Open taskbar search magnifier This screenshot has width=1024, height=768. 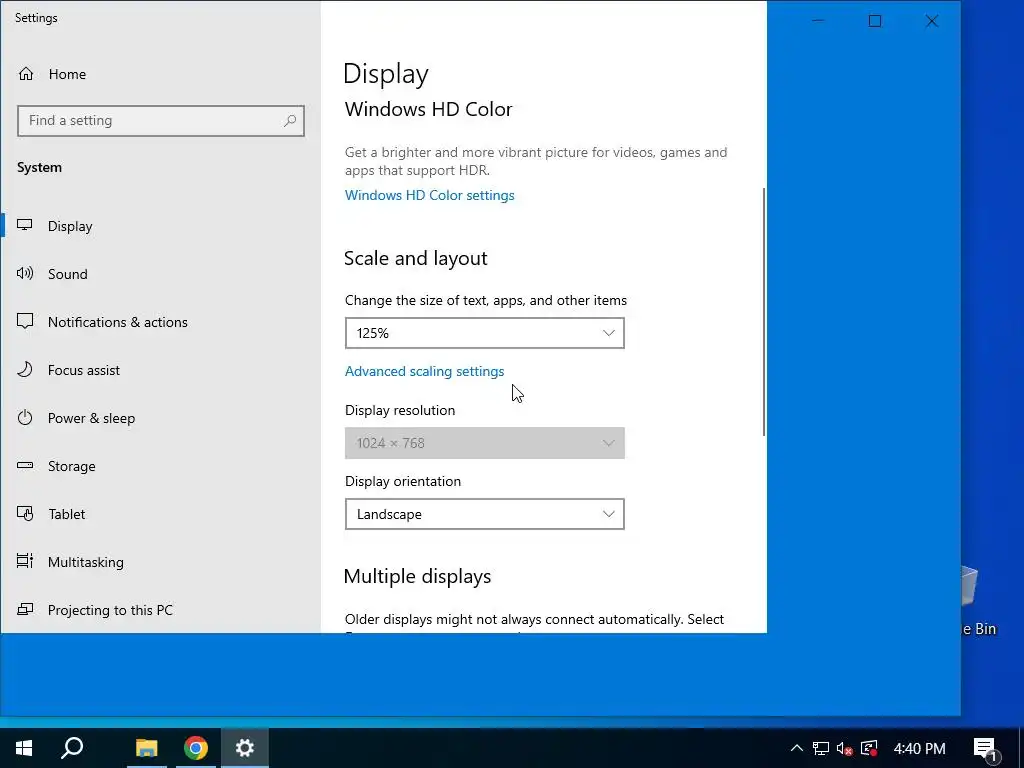coord(72,748)
